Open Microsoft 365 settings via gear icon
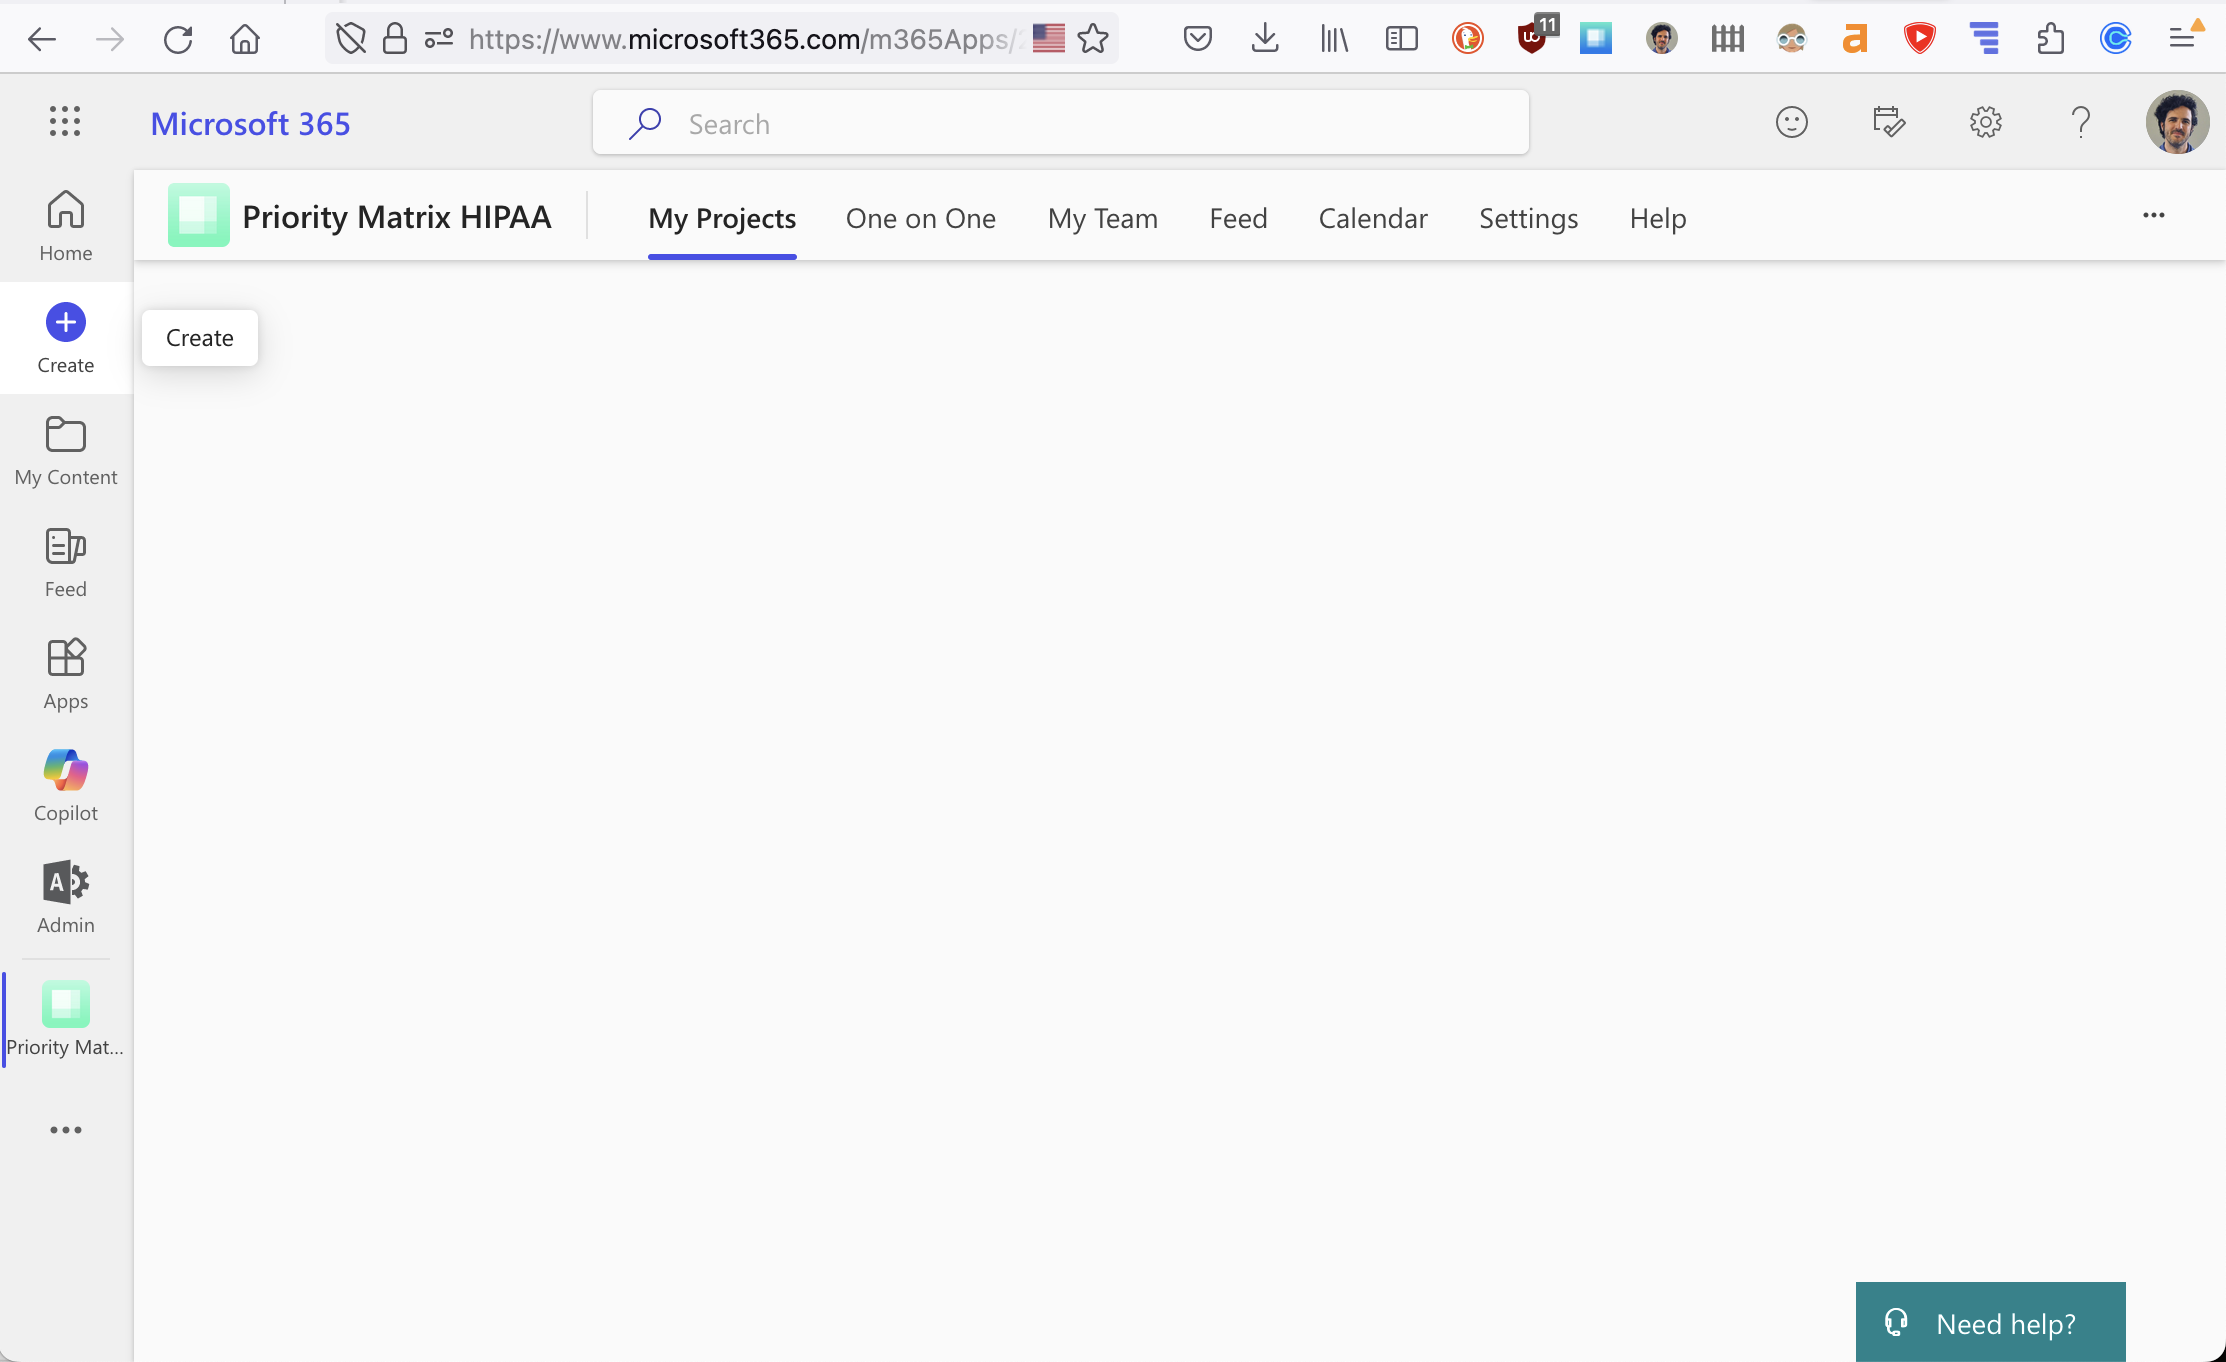 1985,122
